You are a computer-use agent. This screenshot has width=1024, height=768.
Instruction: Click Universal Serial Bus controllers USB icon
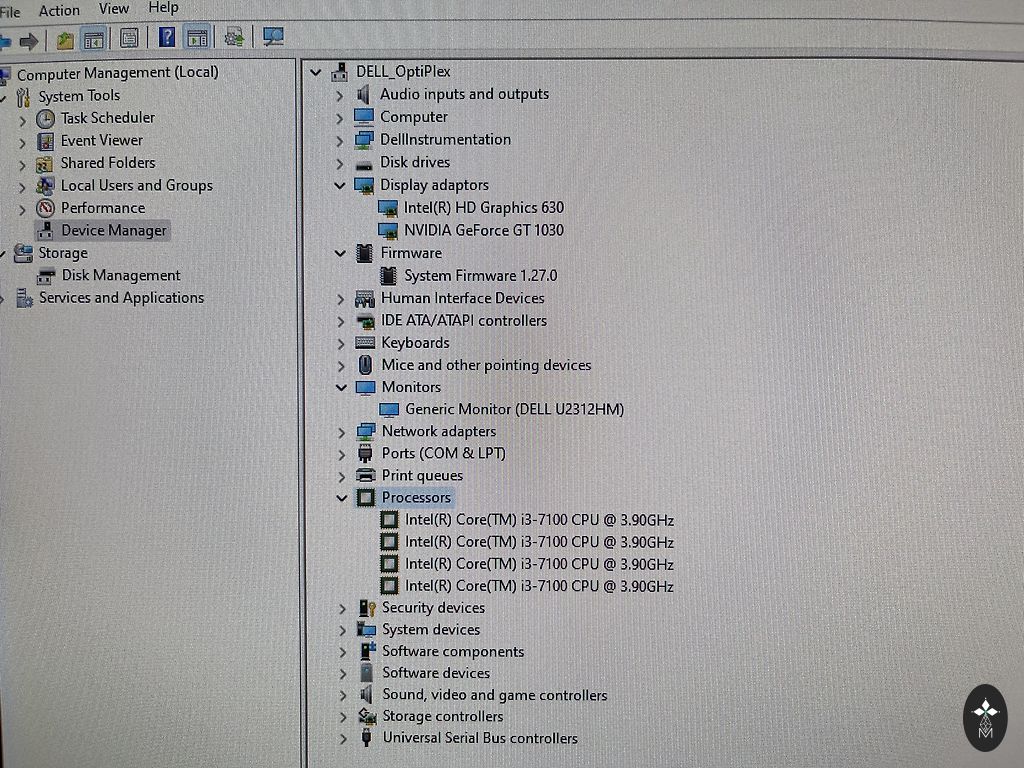[366, 738]
